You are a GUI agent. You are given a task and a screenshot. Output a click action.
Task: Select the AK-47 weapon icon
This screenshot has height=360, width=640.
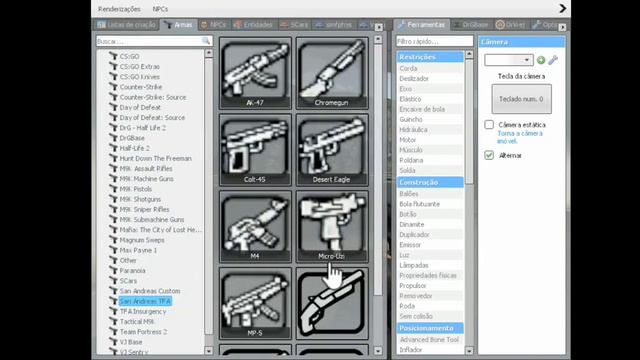point(255,73)
